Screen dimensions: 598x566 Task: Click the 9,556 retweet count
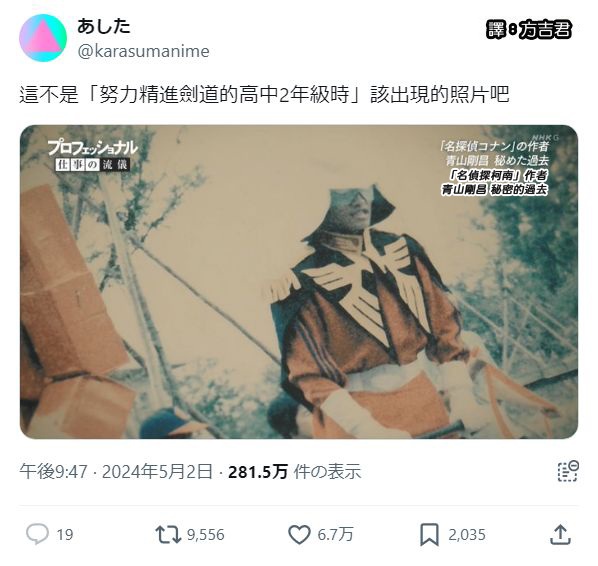point(206,535)
